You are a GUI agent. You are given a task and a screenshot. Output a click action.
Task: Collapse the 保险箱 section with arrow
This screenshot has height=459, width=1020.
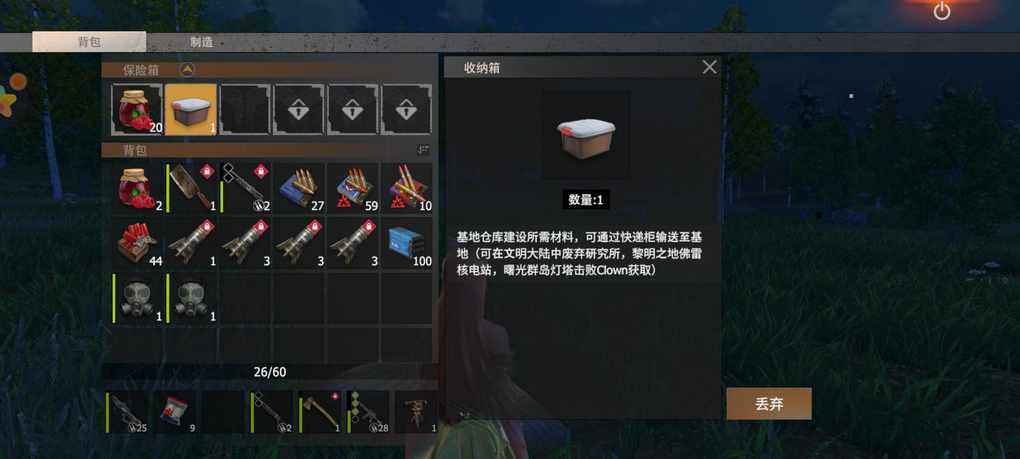click(187, 70)
